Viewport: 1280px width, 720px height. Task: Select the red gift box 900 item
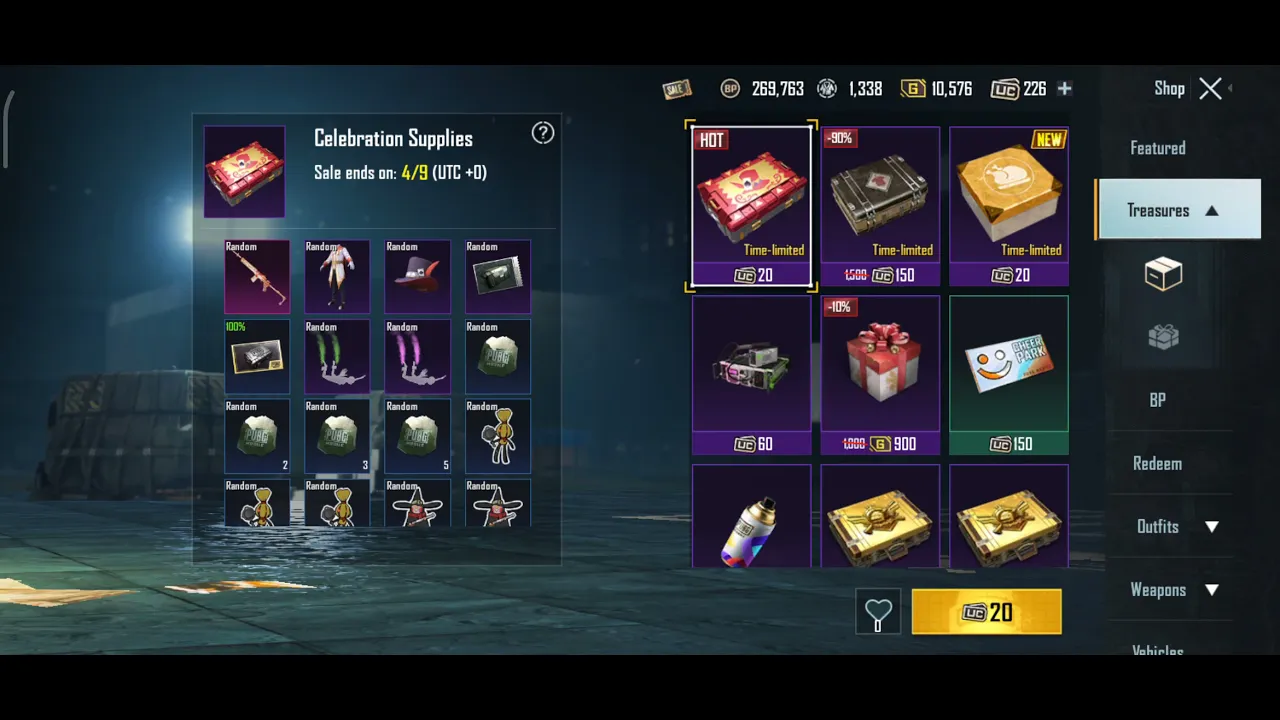[x=880, y=375]
